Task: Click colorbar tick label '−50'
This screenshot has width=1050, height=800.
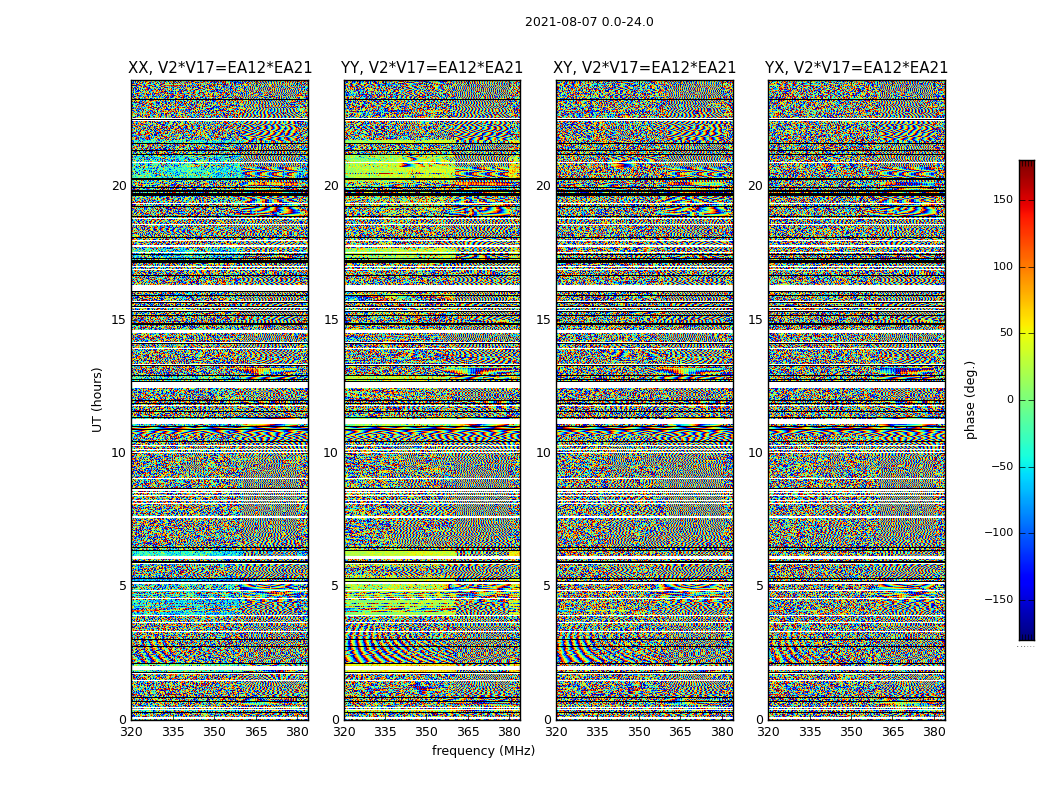Action: (1001, 467)
